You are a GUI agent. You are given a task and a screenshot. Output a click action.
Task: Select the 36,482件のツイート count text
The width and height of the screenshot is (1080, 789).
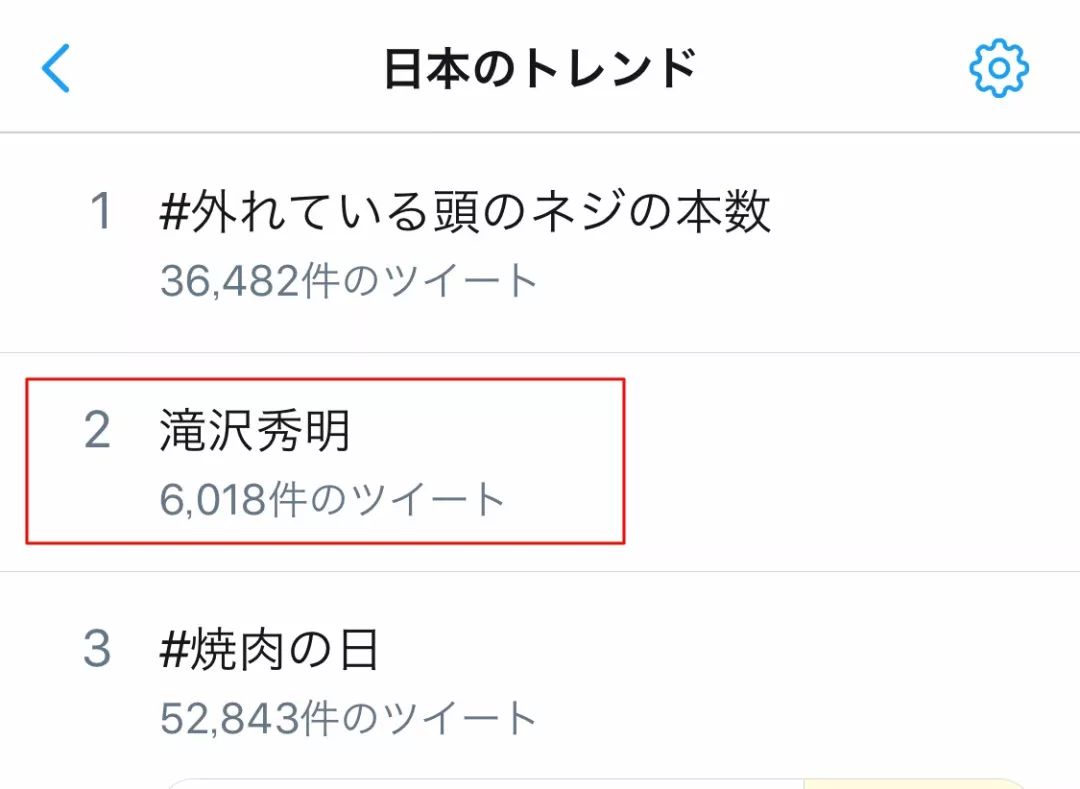tap(349, 281)
